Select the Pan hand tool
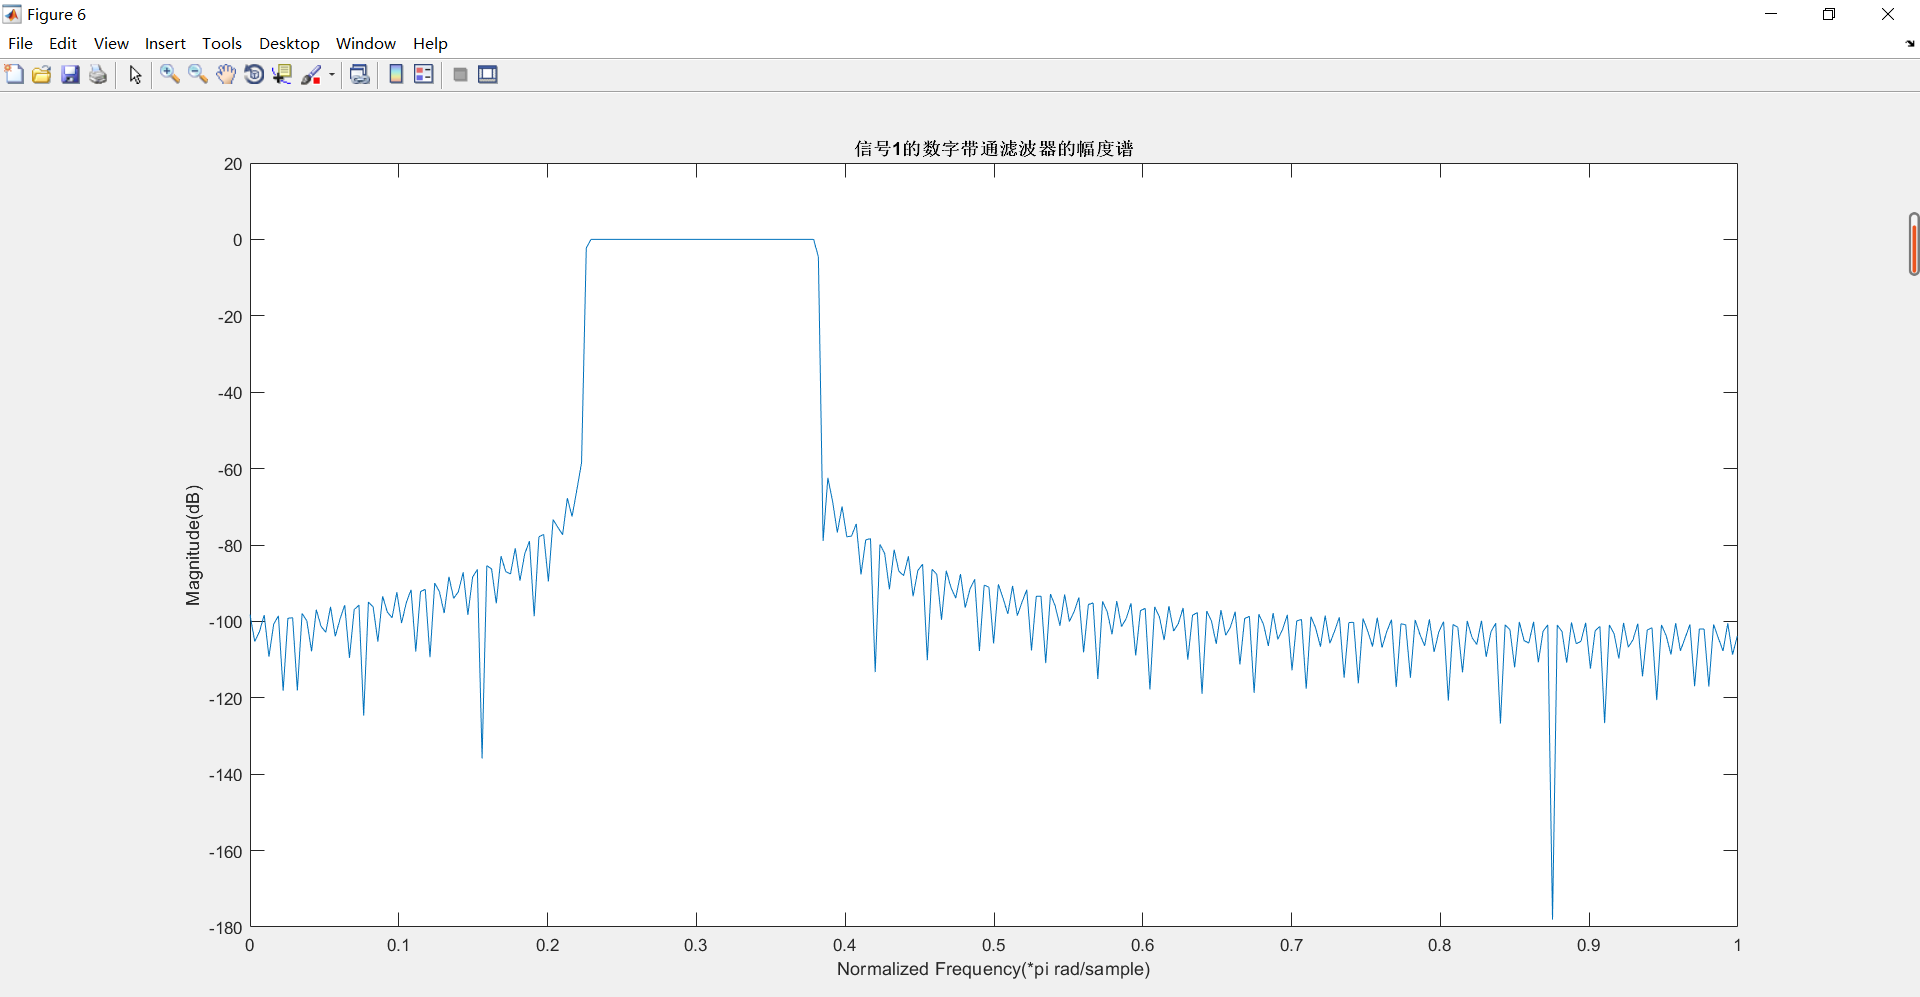1920x997 pixels. pos(226,75)
